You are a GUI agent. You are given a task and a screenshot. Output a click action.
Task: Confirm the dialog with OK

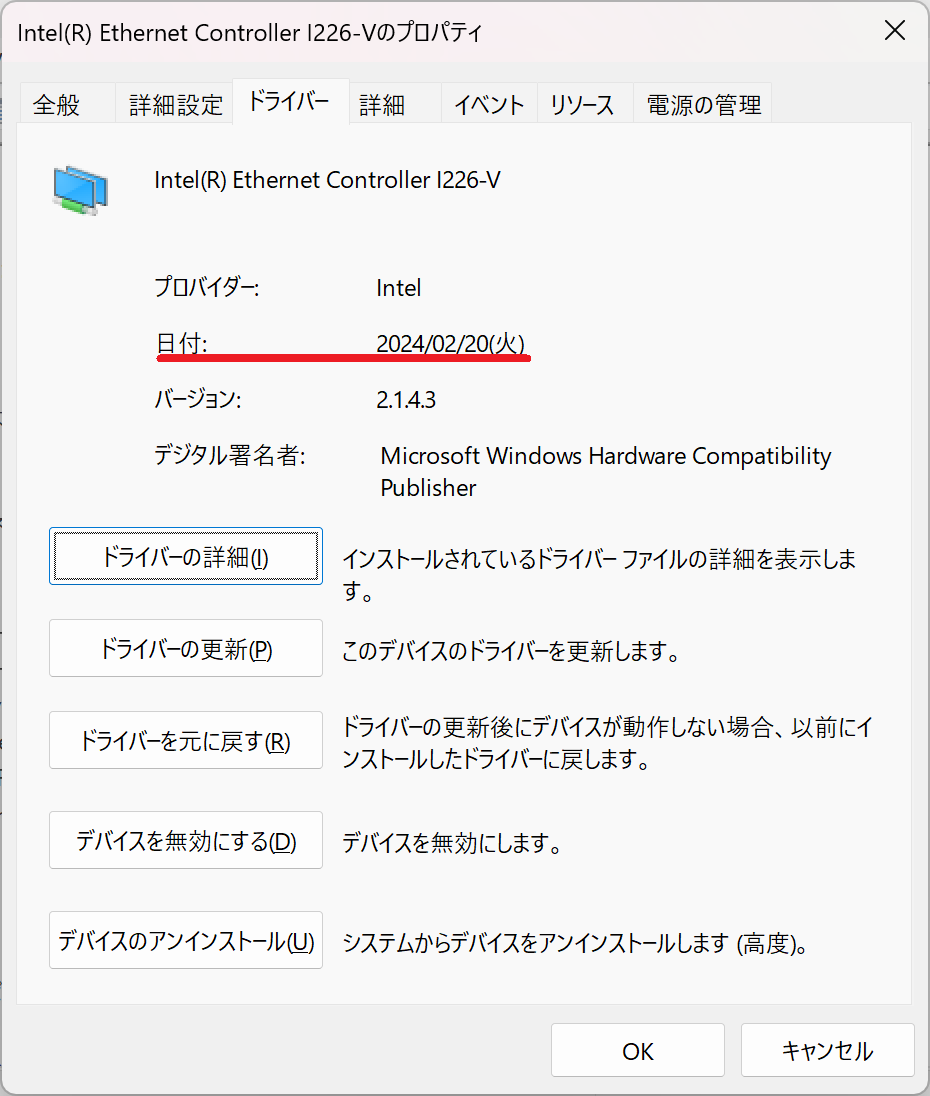(x=638, y=1050)
